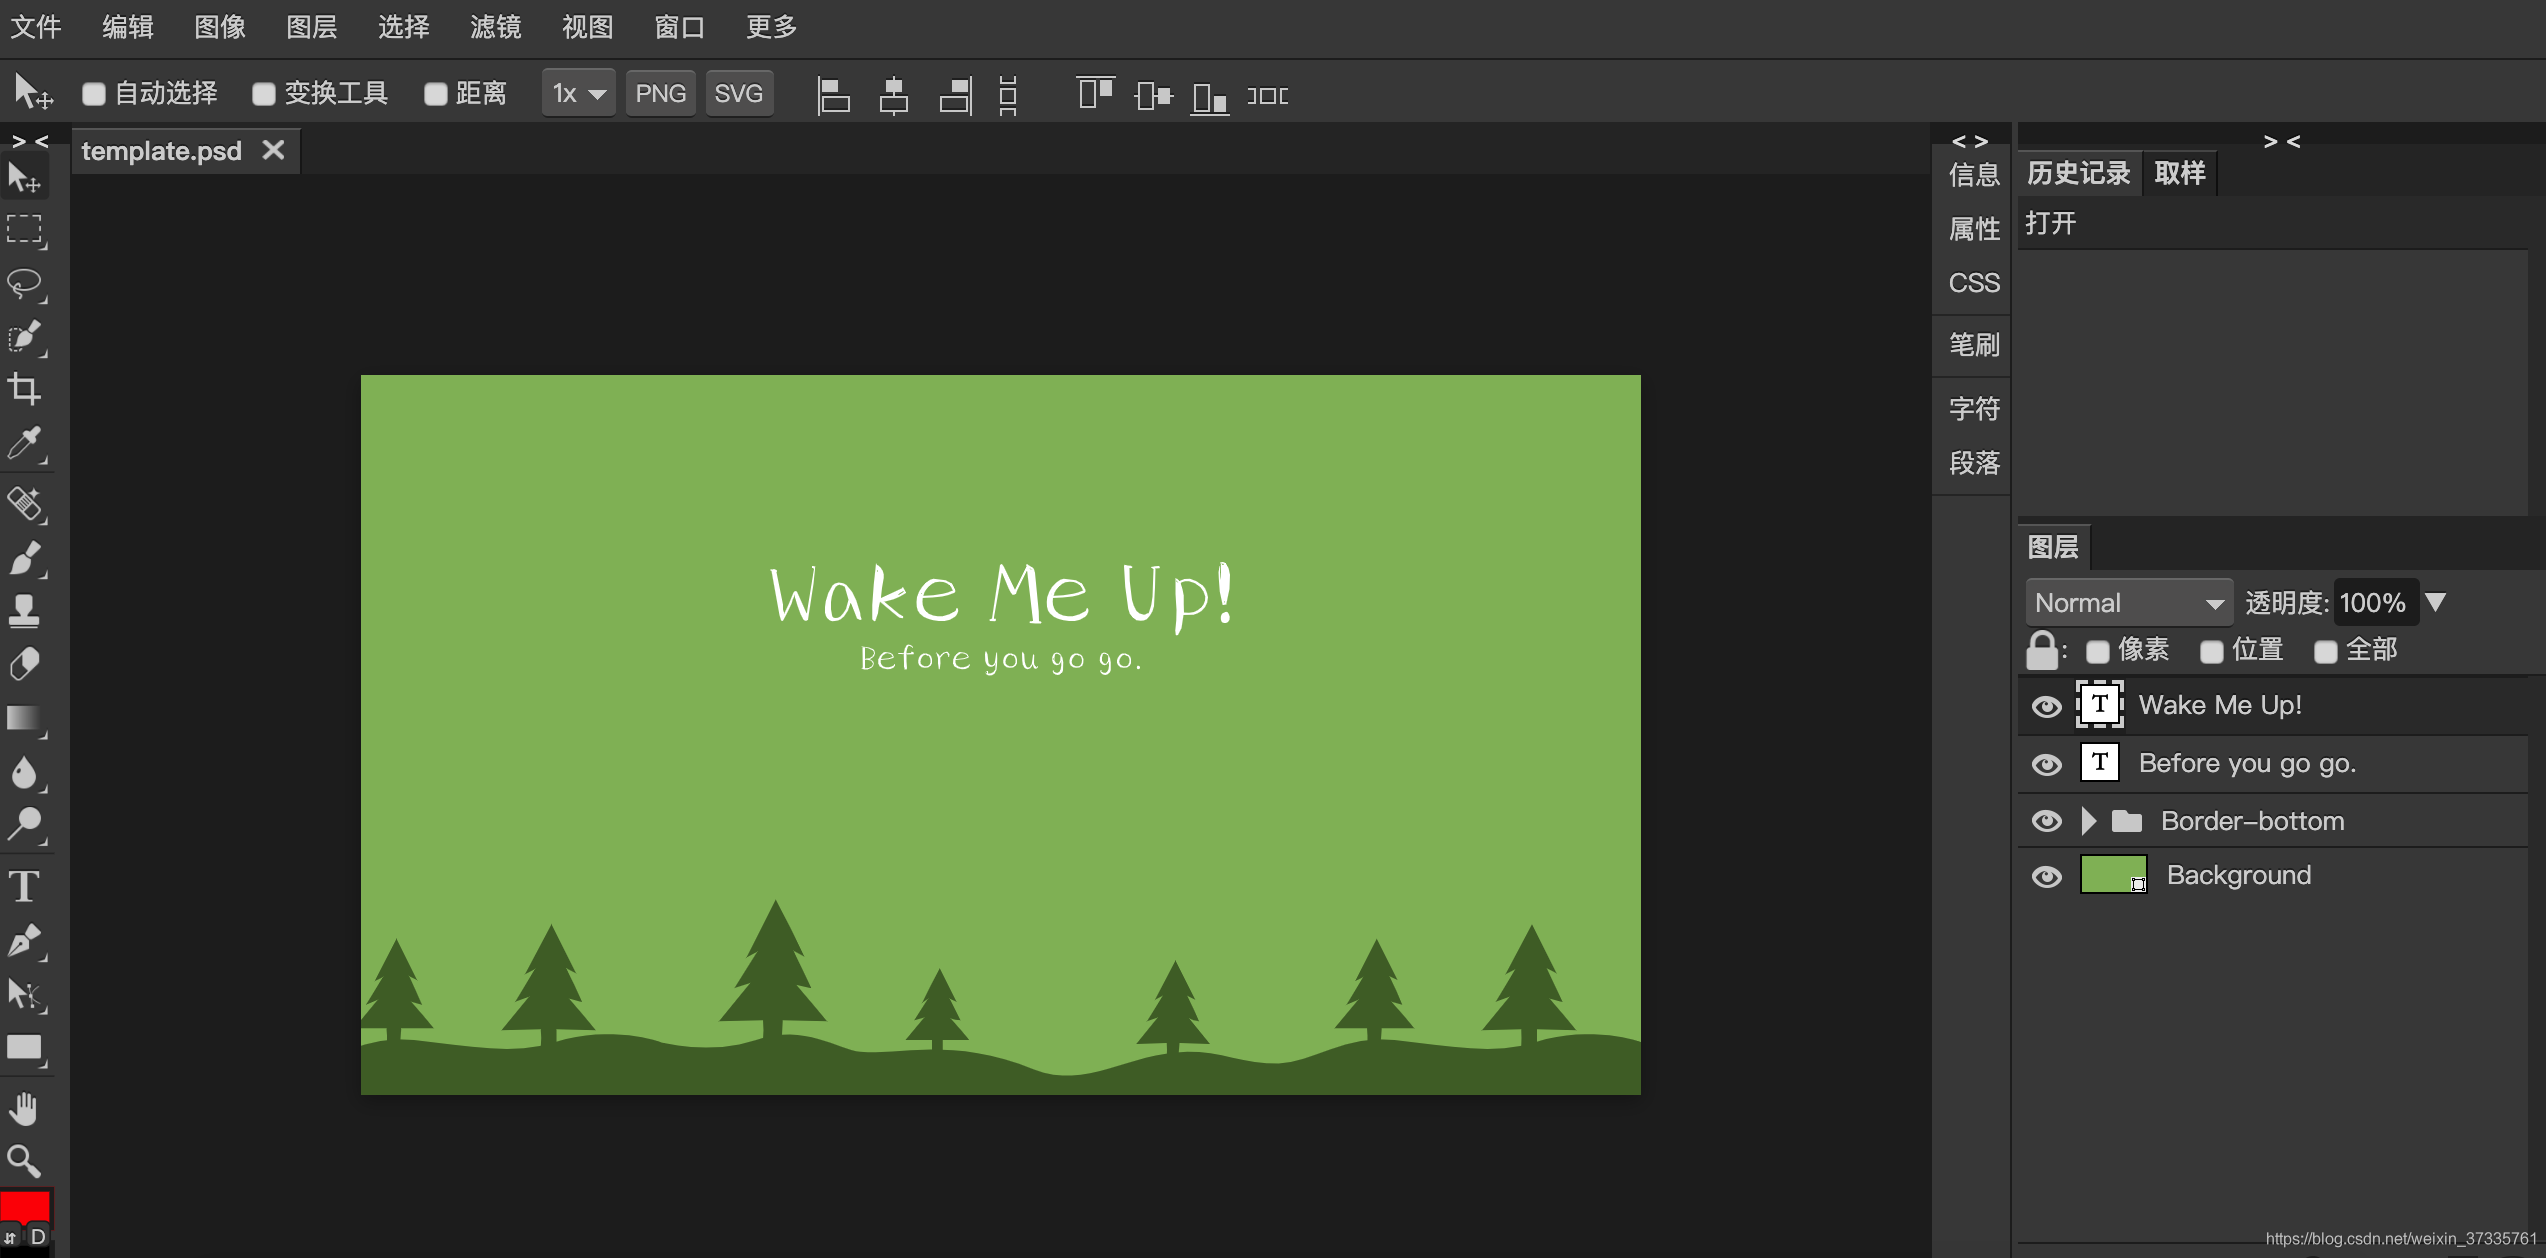Click the Background layer color swatch

click(2101, 877)
